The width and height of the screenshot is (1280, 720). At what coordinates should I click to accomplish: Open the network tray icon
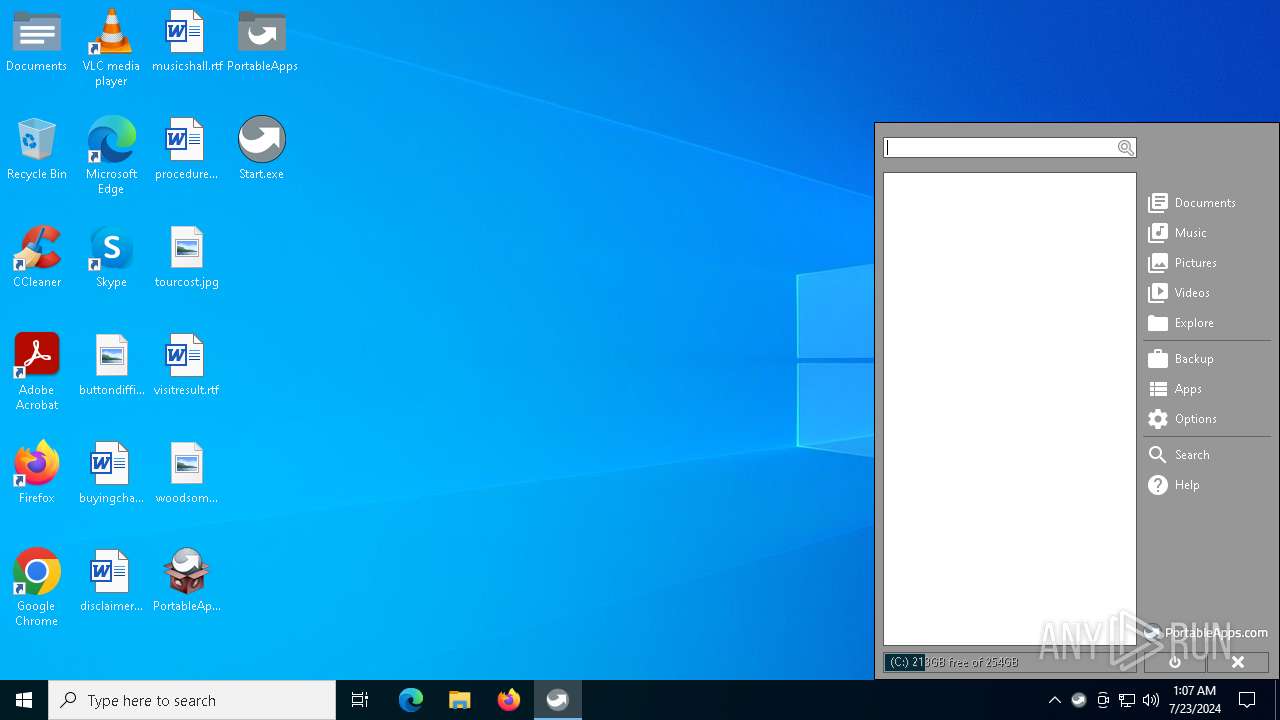pyautogui.click(x=1127, y=700)
